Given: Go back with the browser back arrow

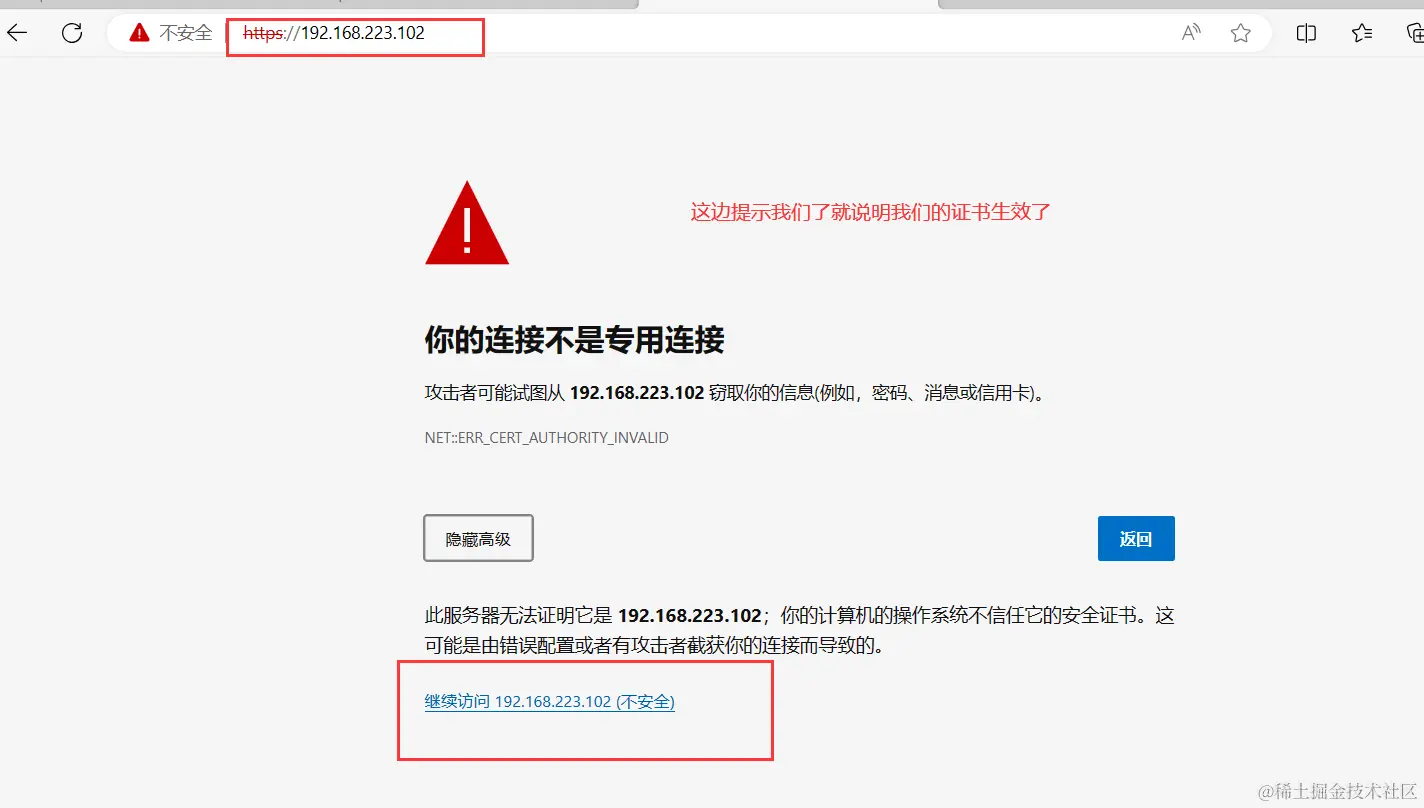Looking at the screenshot, I should 17,33.
